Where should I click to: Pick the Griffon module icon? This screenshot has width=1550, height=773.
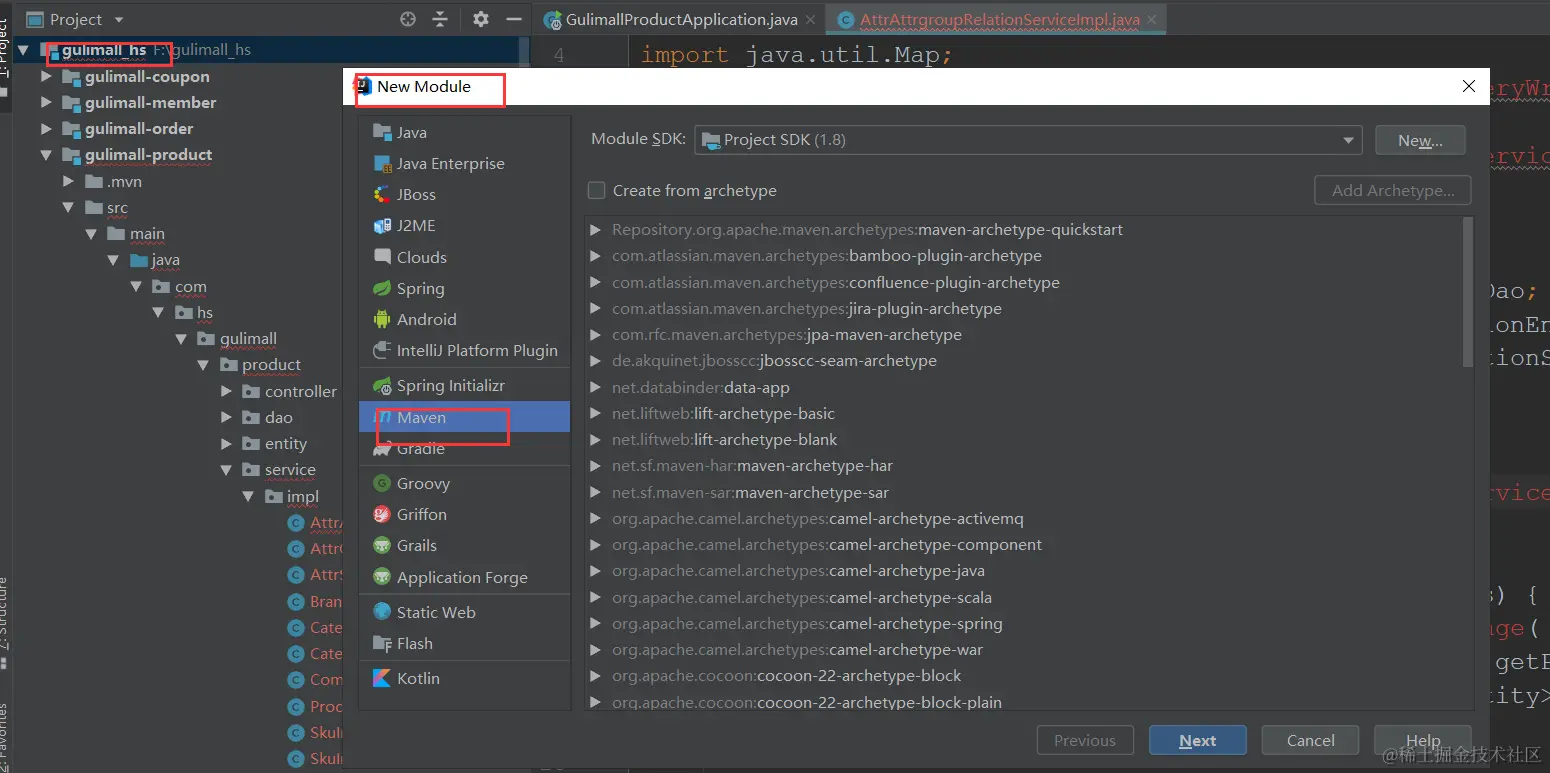coord(381,514)
